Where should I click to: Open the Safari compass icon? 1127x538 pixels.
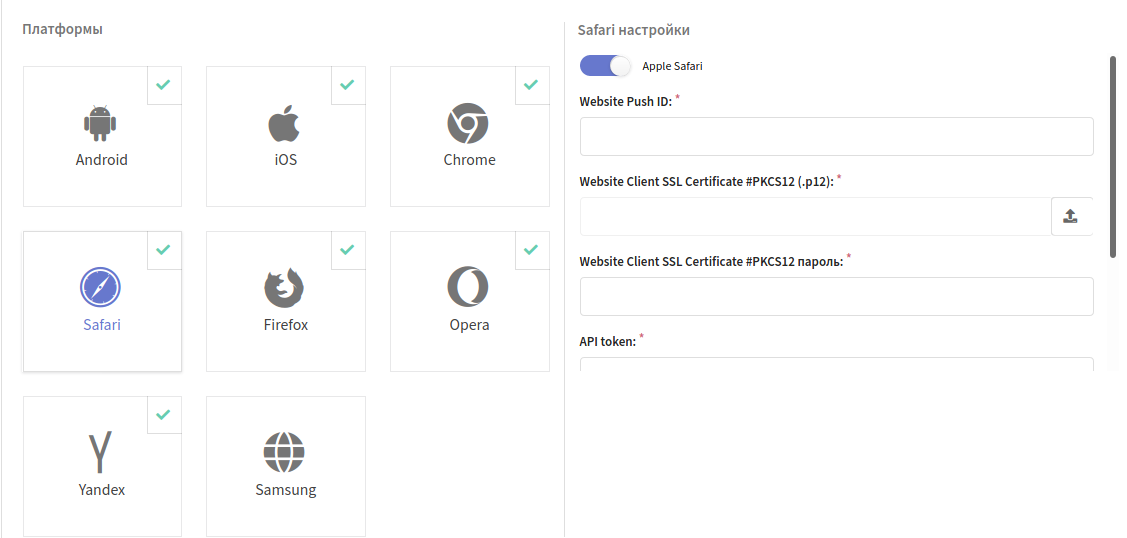pos(101,288)
